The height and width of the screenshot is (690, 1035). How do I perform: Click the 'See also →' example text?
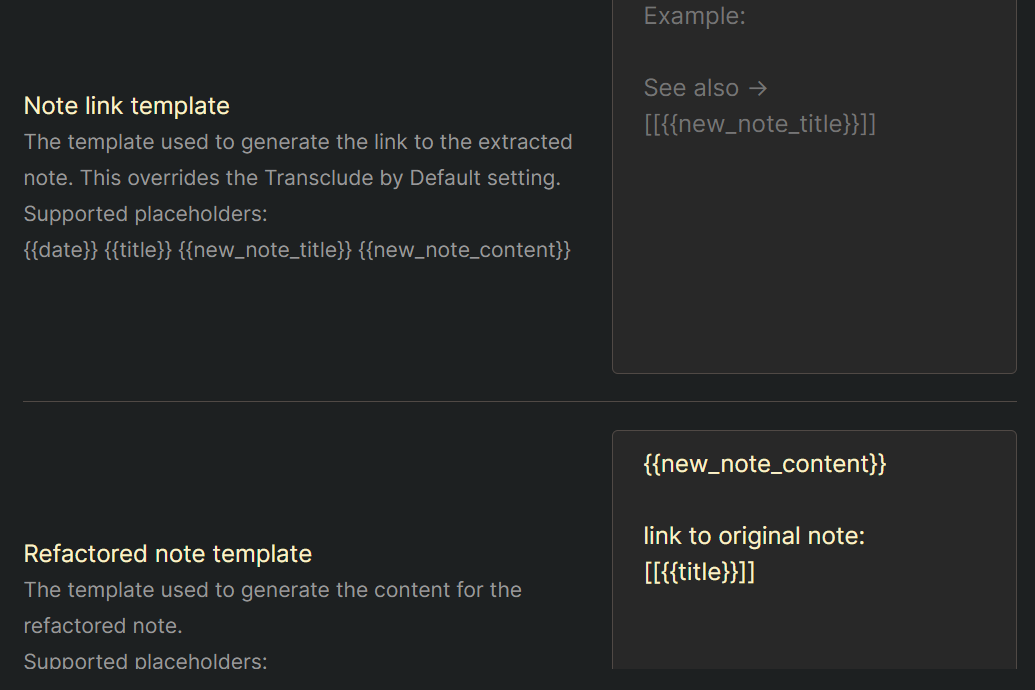(705, 88)
